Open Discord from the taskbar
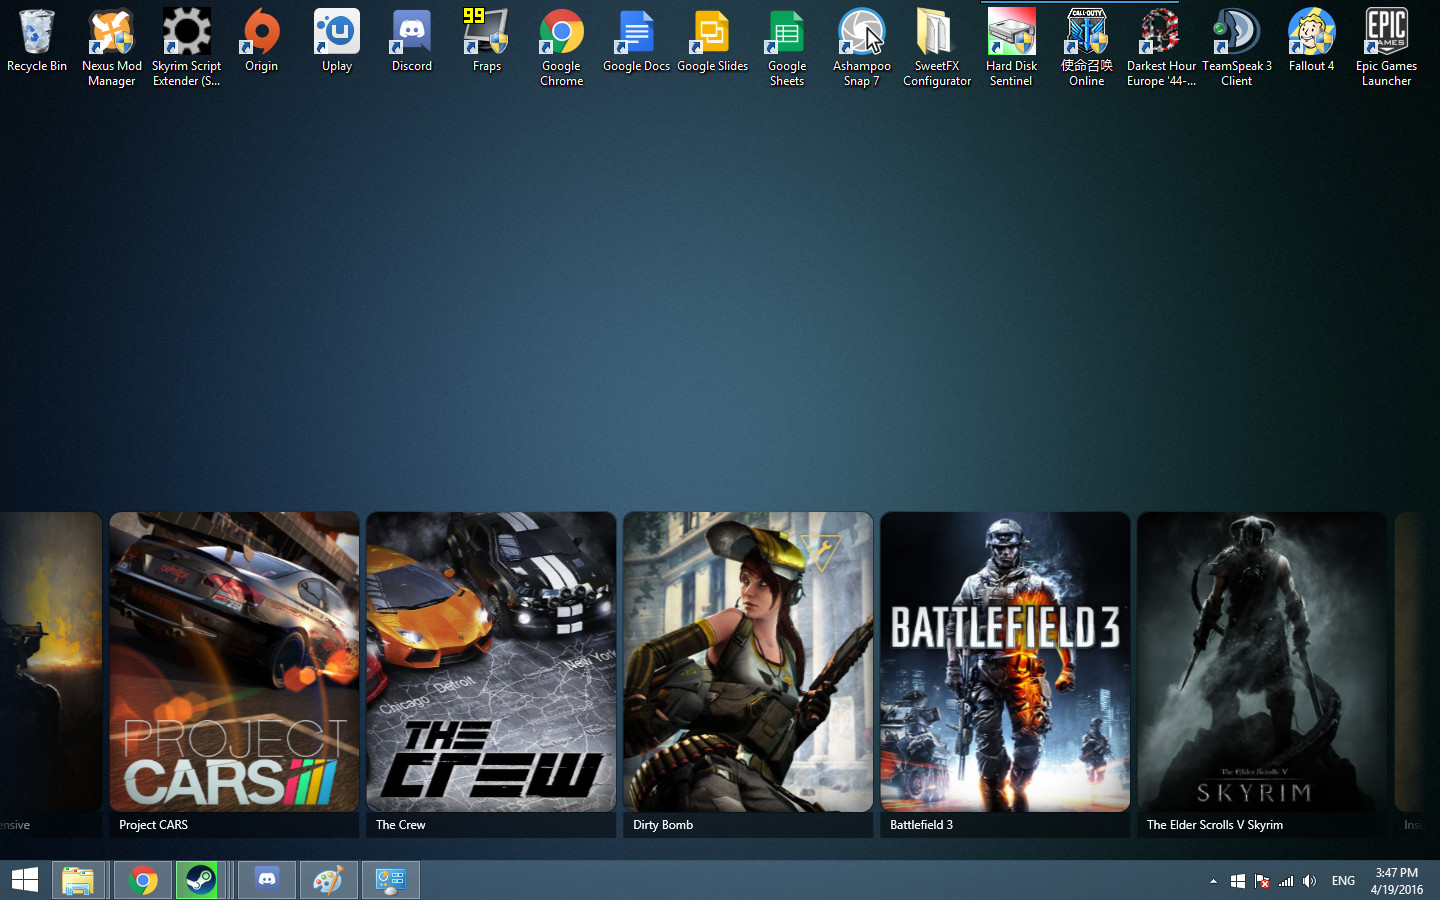This screenshot has height=900, width=1440. (266, 880)
